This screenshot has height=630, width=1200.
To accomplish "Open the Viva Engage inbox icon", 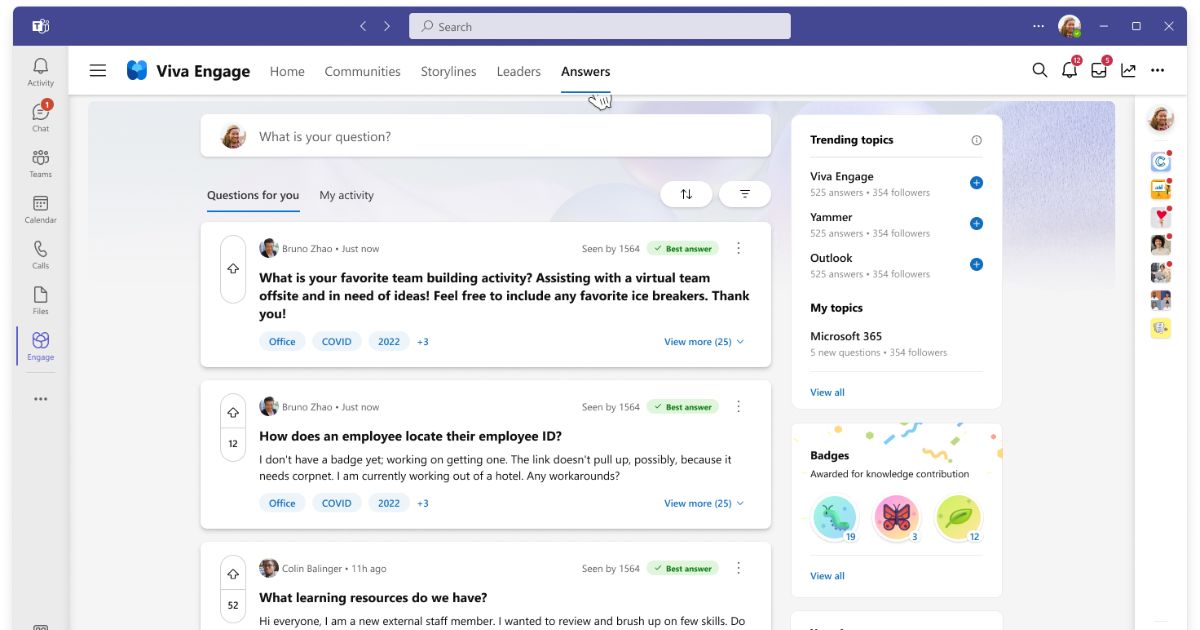I will 1099,70.
